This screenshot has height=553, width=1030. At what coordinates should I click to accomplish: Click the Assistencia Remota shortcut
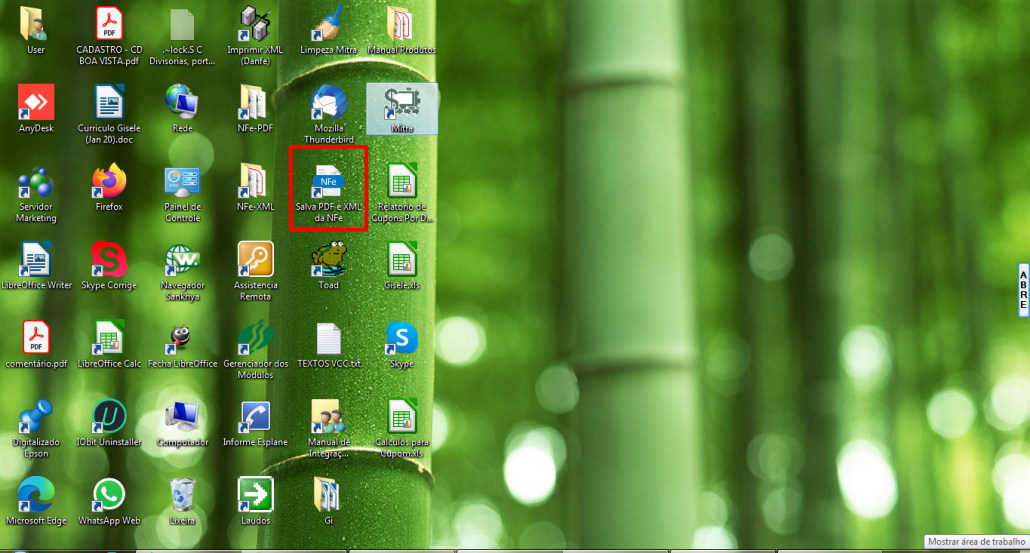click(255, 259)
